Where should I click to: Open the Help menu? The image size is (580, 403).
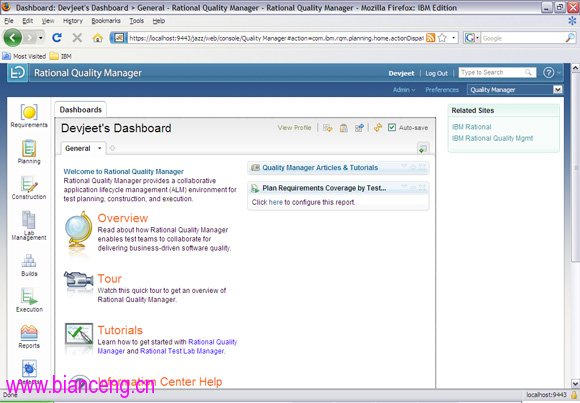tap(159, 21)
